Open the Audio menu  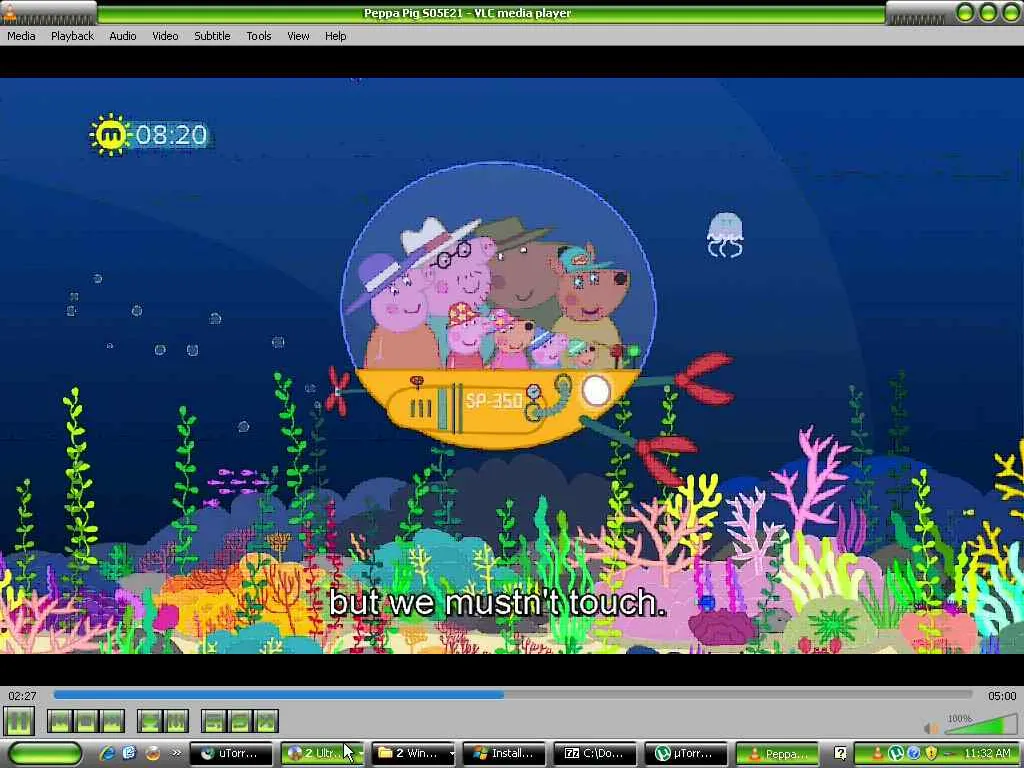point(123,36)
